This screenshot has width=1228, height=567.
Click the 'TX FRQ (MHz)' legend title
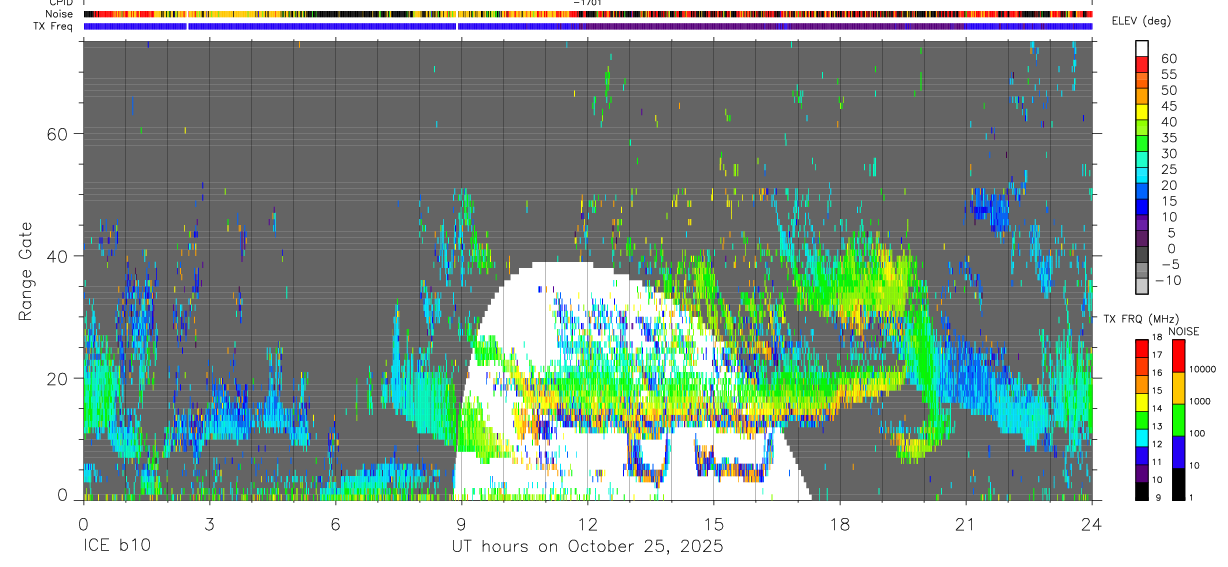1140,319
